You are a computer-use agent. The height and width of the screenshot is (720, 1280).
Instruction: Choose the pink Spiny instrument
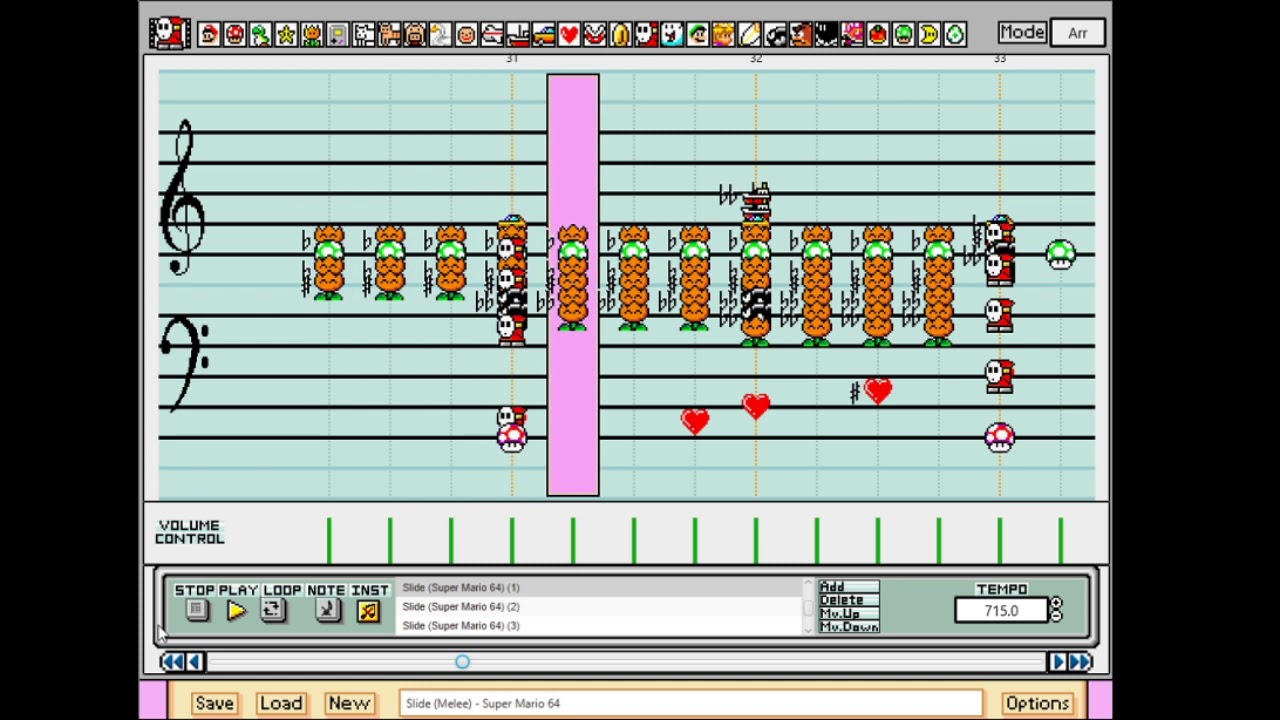pos(852,34)
